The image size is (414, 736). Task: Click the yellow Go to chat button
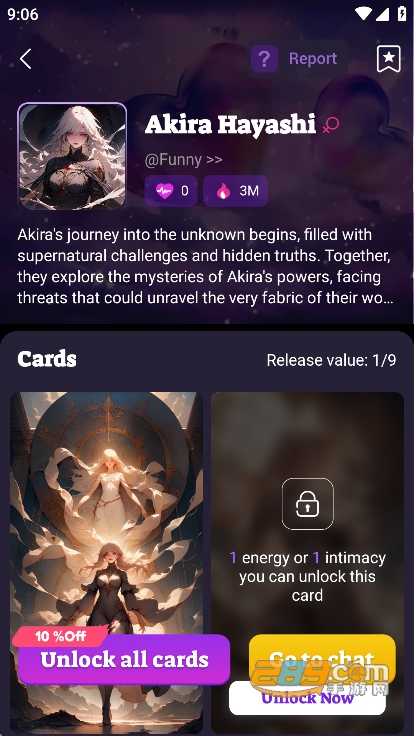[x=322, y=658]
